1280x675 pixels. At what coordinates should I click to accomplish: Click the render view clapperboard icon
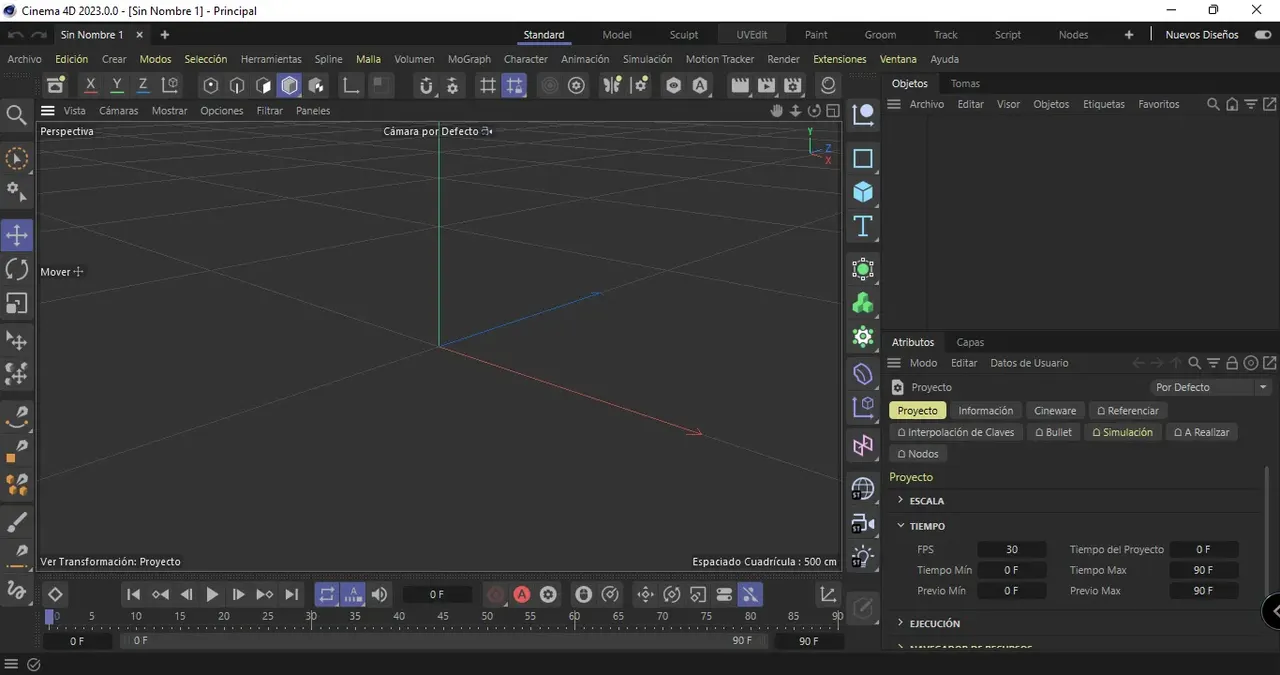pyautogui.click(x=740, y=86)
